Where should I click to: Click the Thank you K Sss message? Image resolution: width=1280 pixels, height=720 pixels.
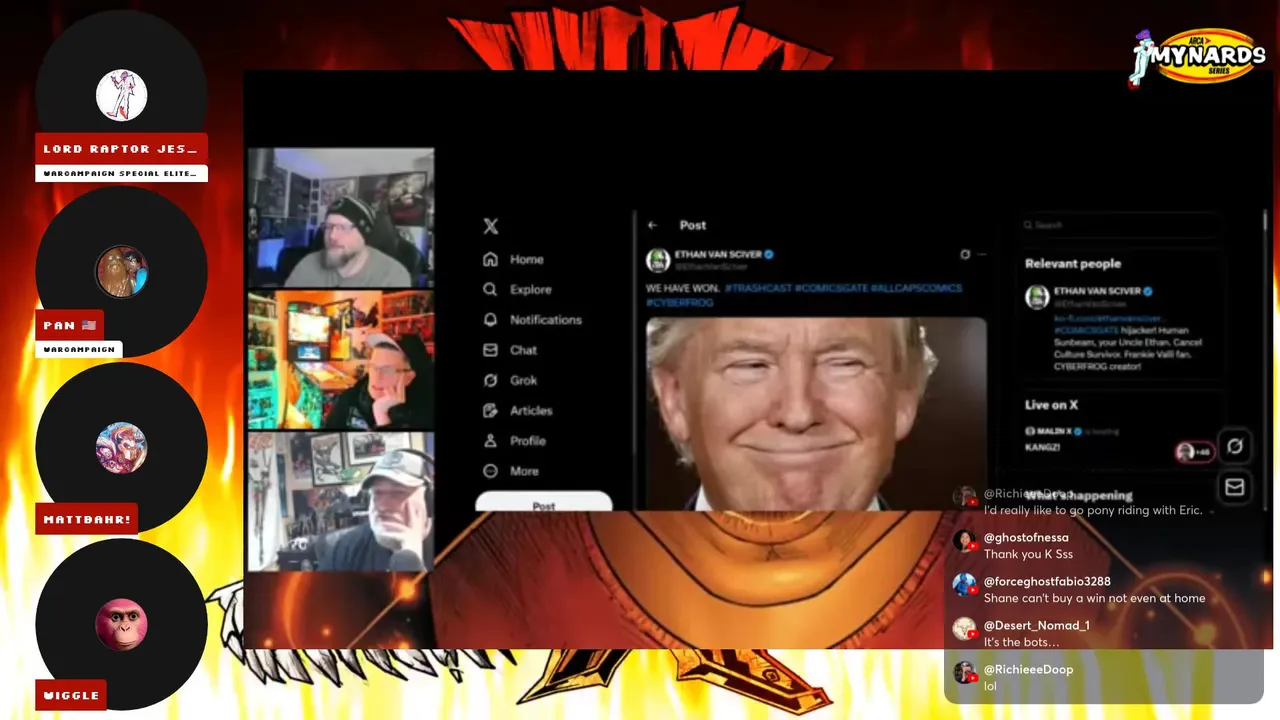[1028, 554]
